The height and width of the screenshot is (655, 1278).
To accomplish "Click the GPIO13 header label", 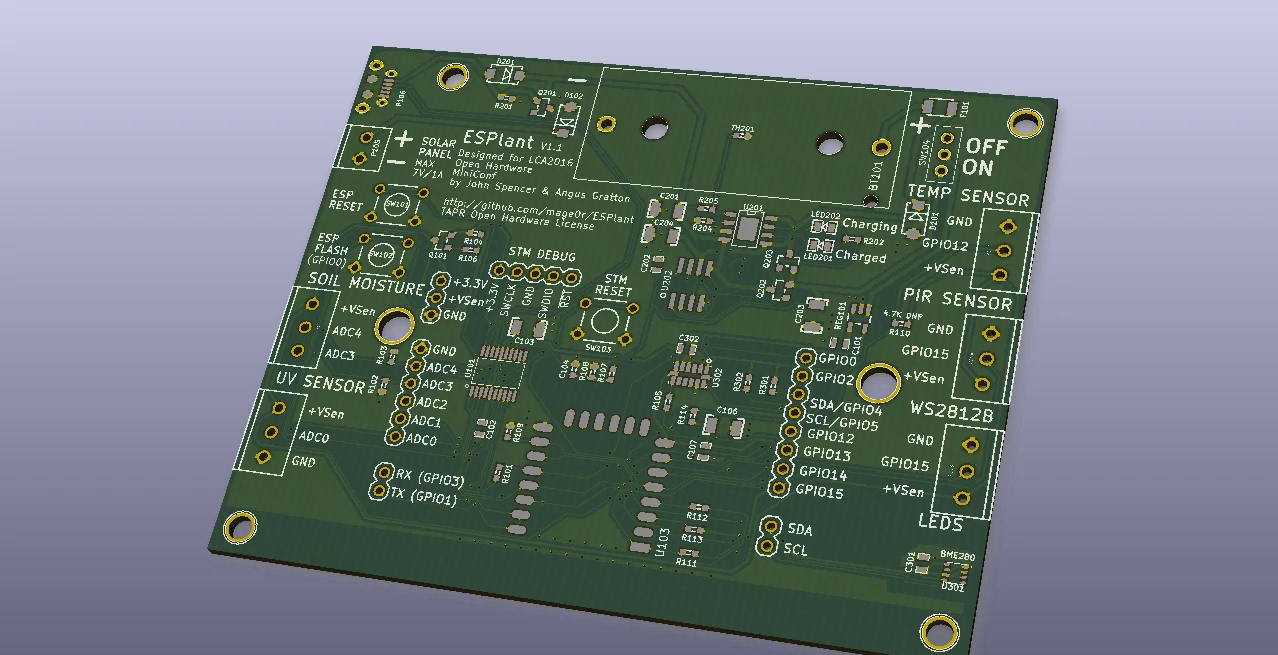I will tap(826, 456).
